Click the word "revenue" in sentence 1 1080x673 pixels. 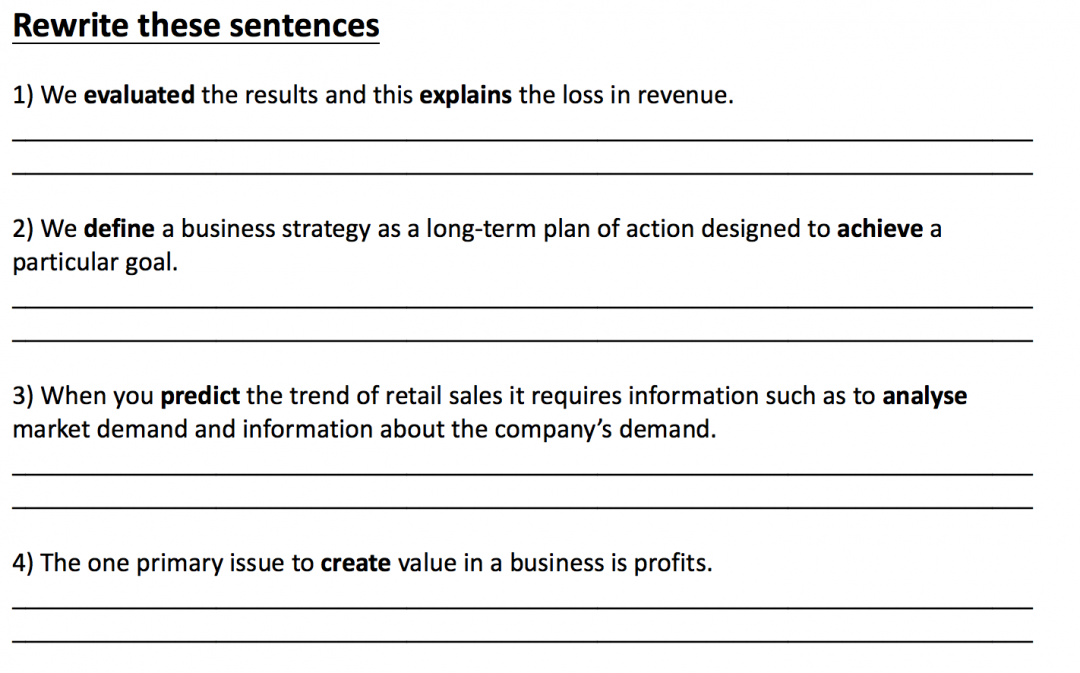(683, 96)
